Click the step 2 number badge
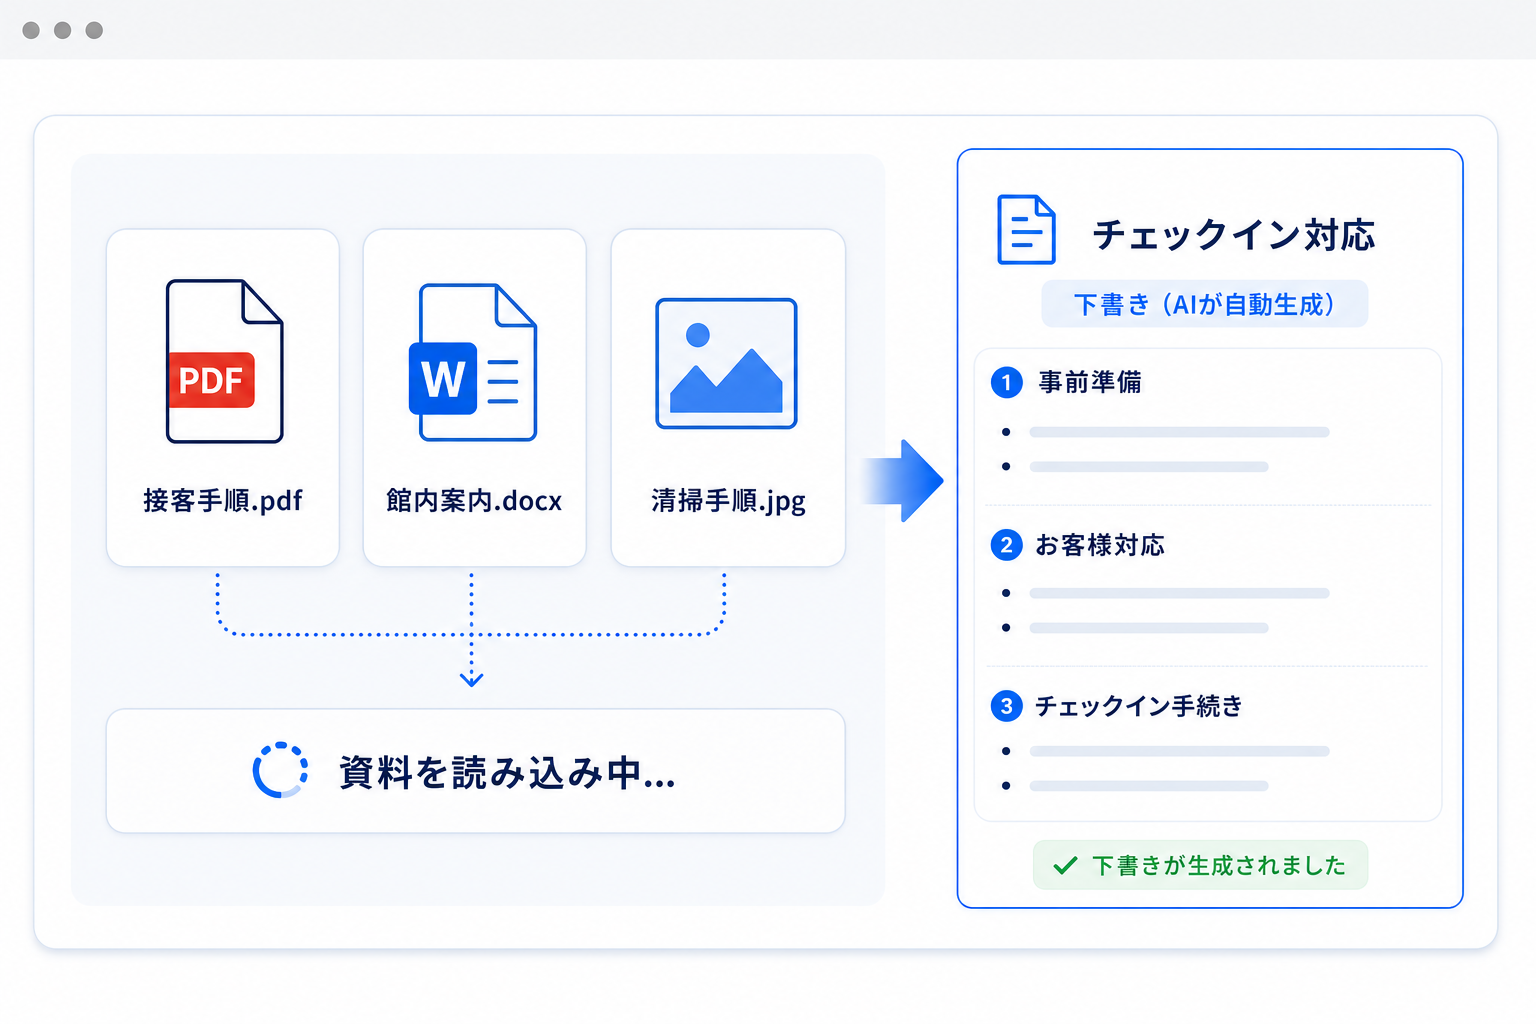This screenshot has width=1536, height=1024. (1006, 545)
